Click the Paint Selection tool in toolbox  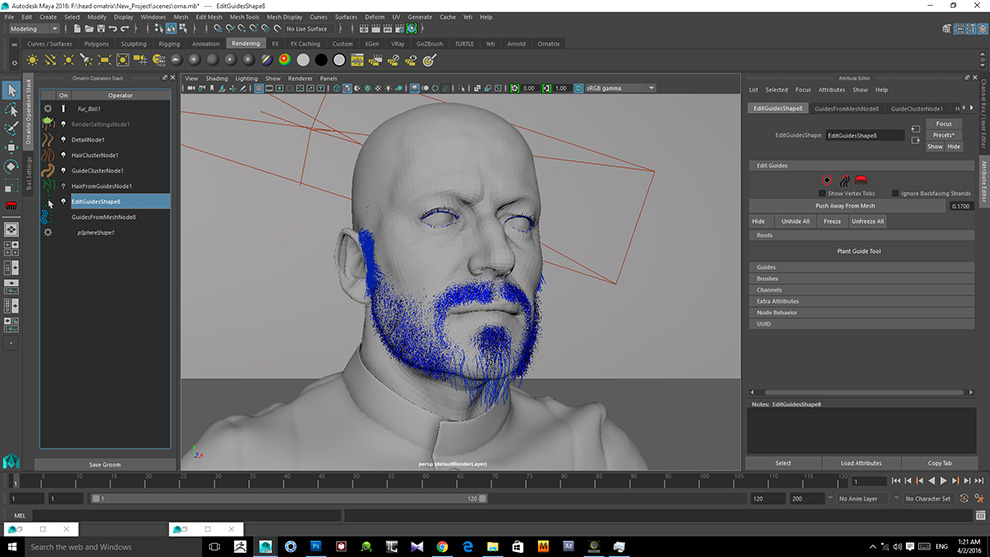pyautogui.click(x=11, y=129)
